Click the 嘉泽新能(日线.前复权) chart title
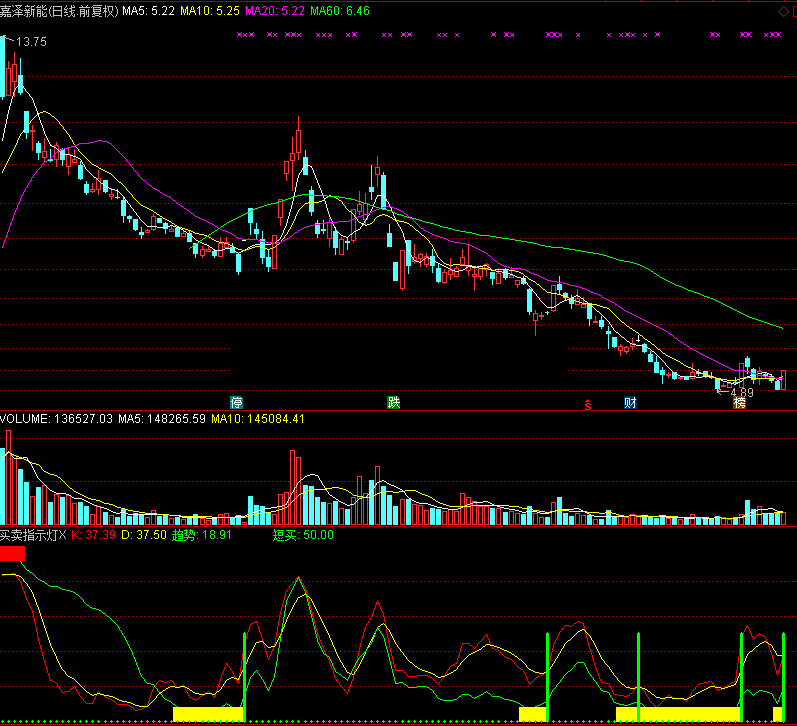797x726 pixels. pyautogui.click(x=59, y=11)
